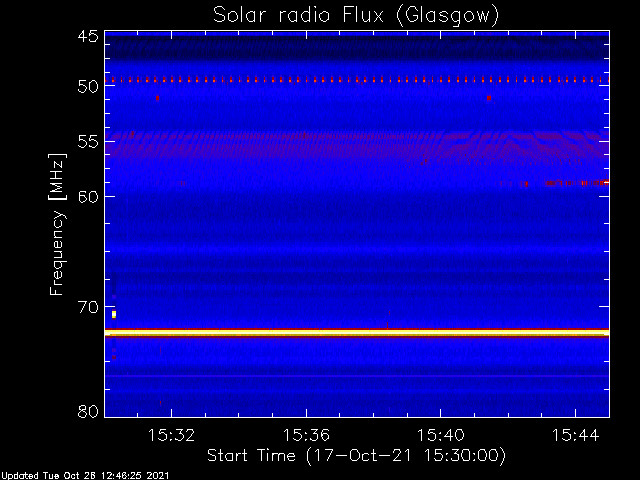Click the 15:36 time tick label
Image resolution: width=640 pixels, height=480 pixels.
pos(306,435)
